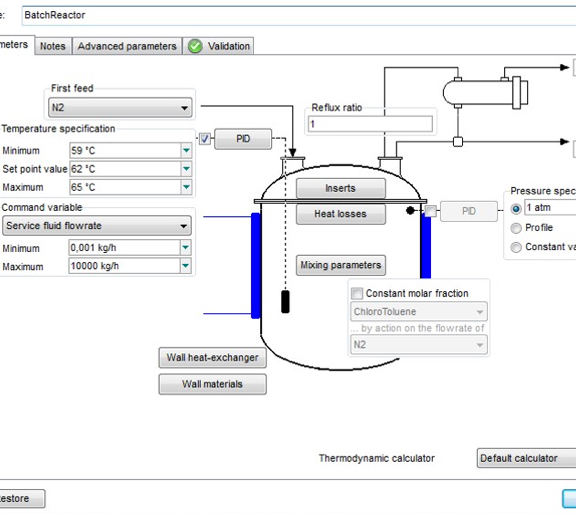Click the reflux splitter square node
Viewport: 576px width, 515px height.
(x=458, y=141)
